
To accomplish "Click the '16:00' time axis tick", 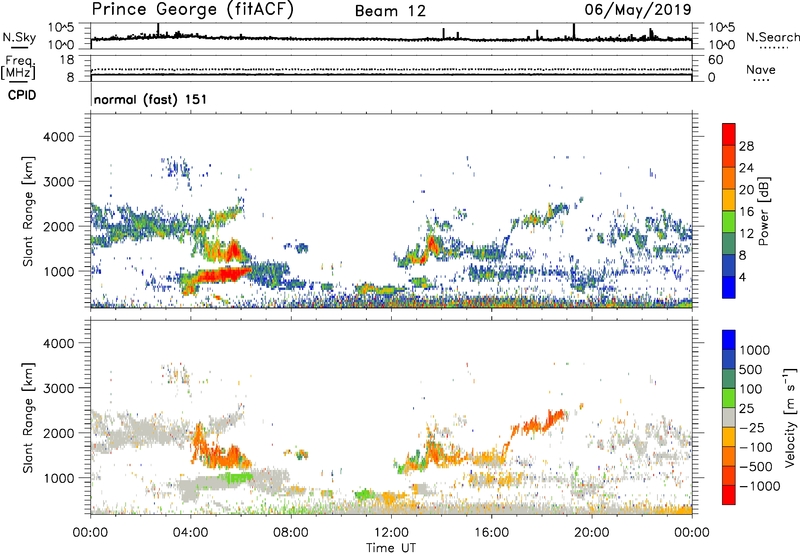I will pos(491,533).
